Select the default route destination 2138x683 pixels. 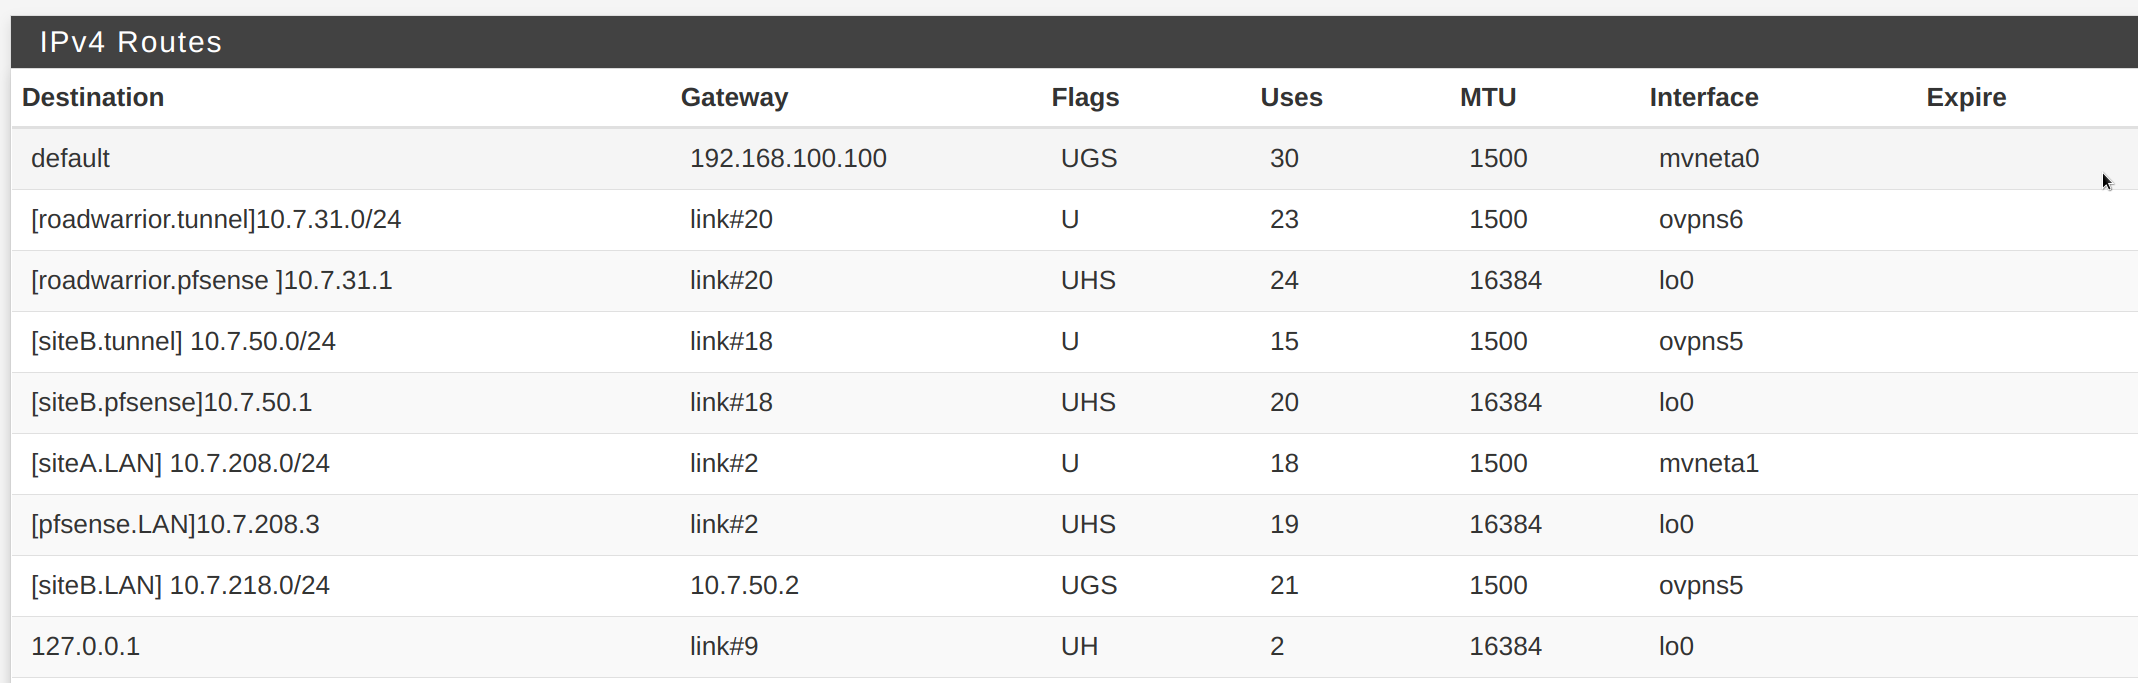70,158
